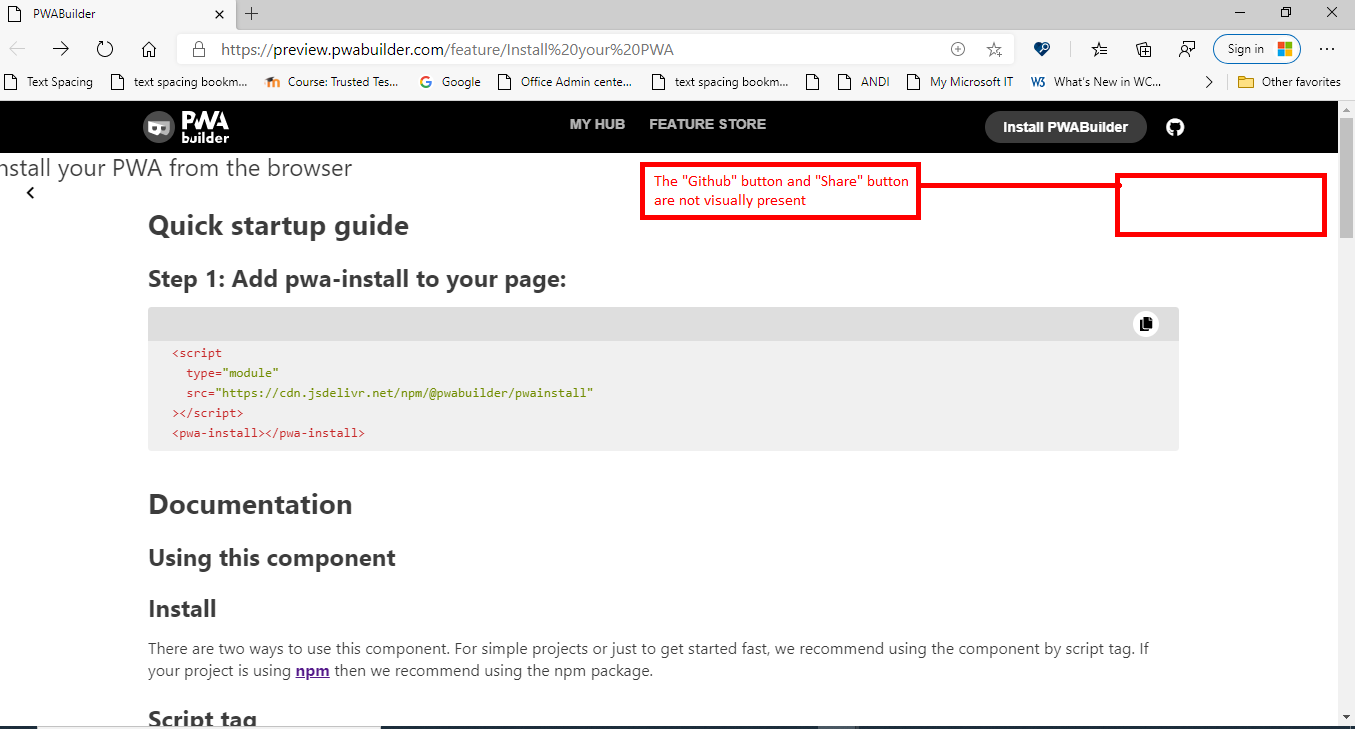Open the npm link in the Install section

[x=312, y=670]
